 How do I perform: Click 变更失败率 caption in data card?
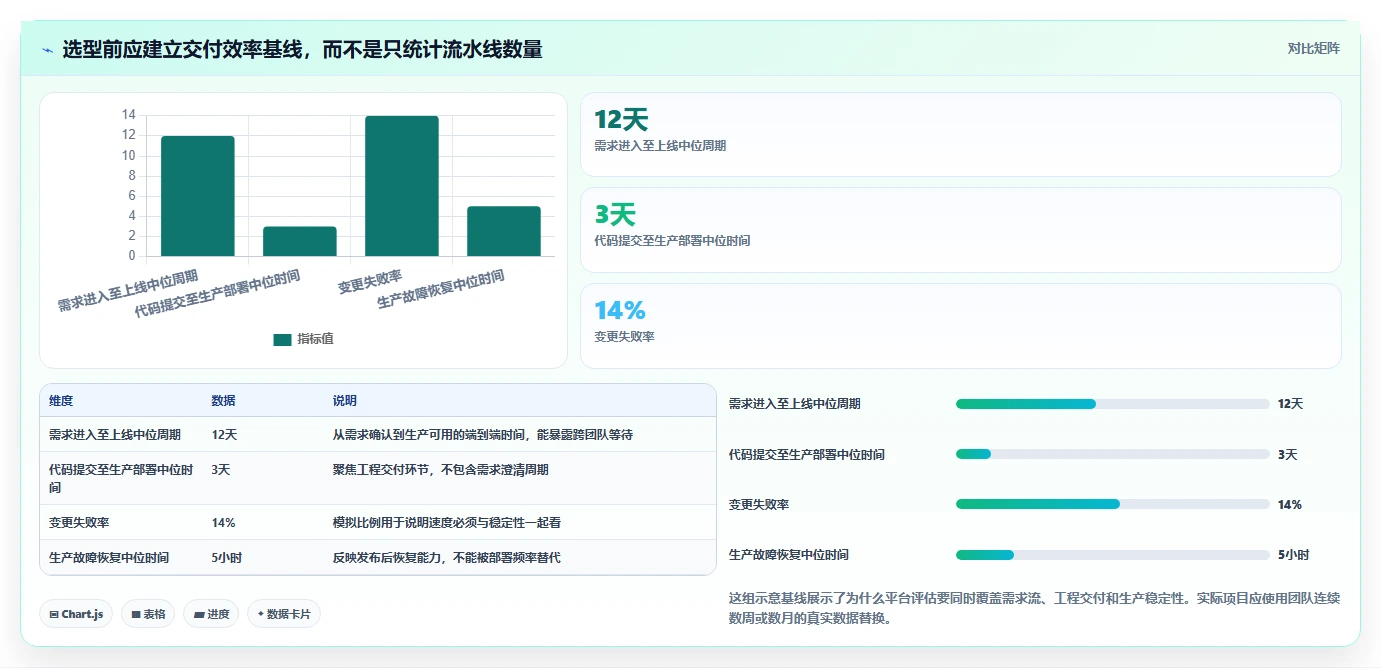(624, 337)
